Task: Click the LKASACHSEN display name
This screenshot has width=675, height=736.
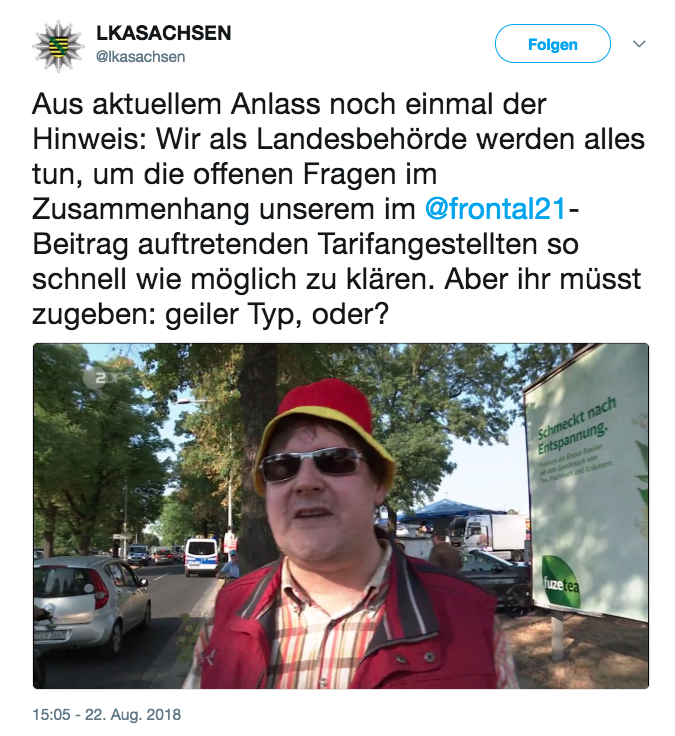Action: [163, 33]
